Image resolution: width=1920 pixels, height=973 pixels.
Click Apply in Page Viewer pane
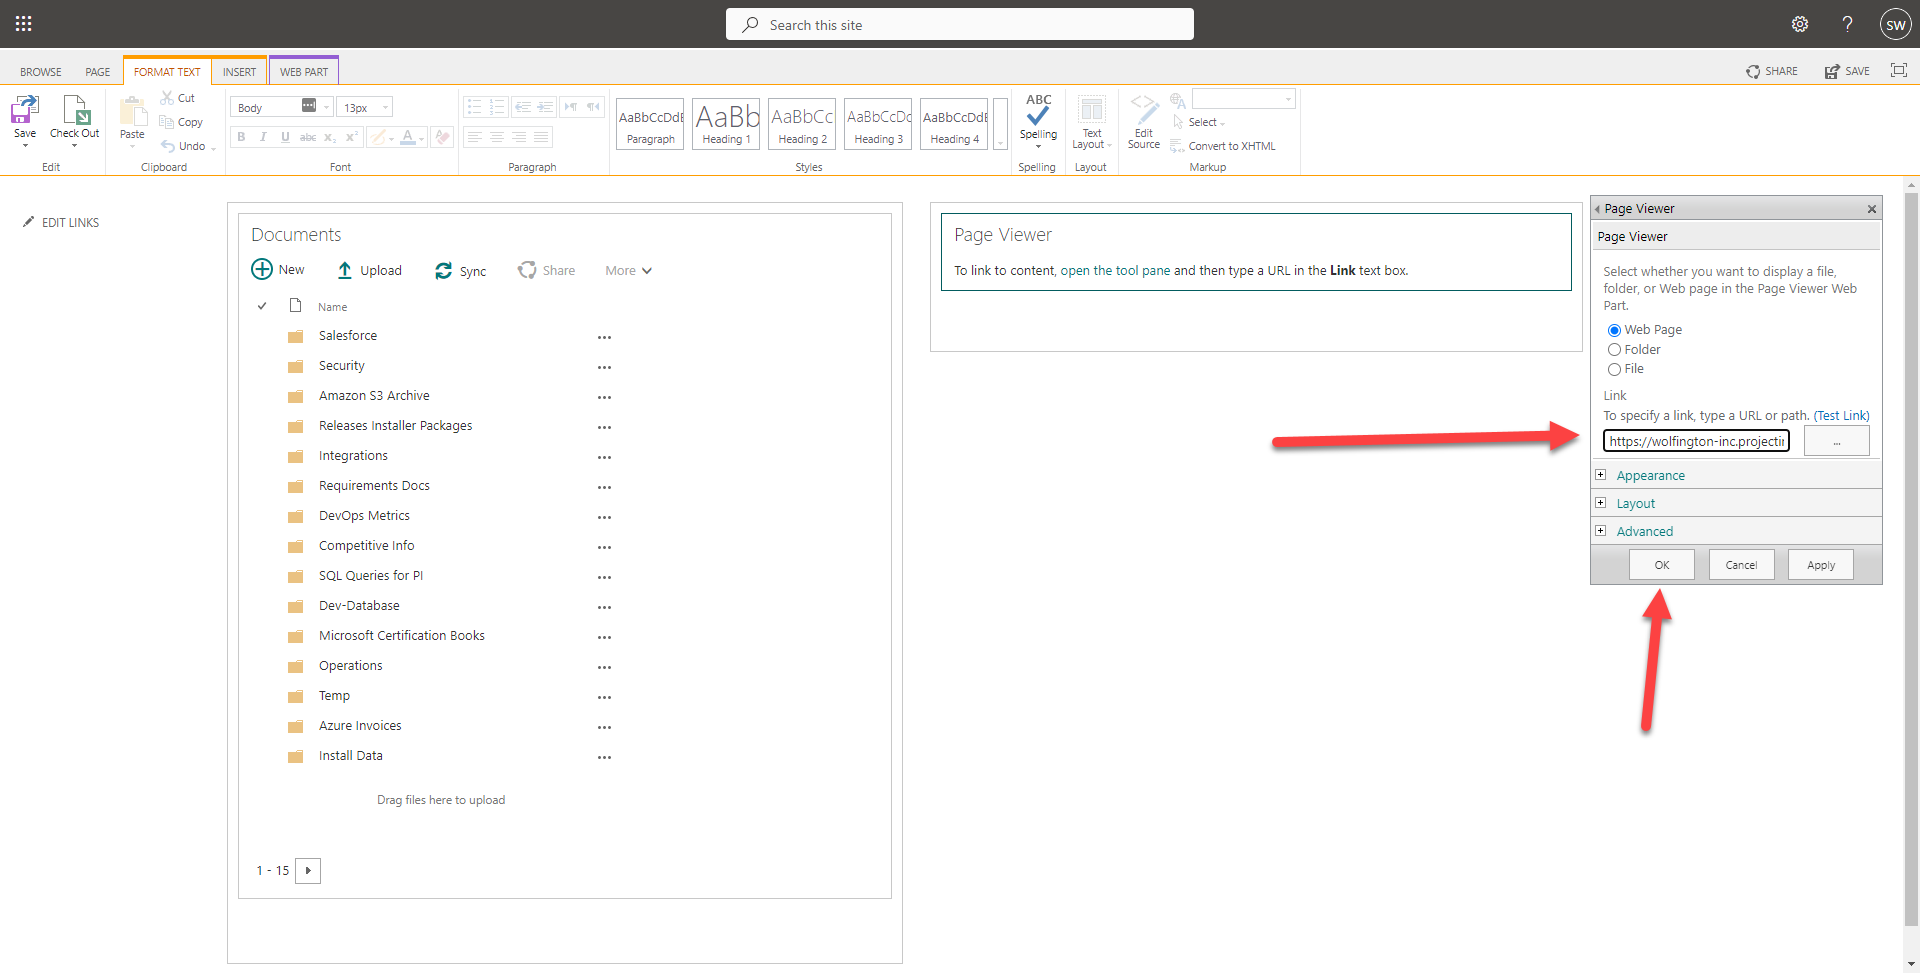pyautogui.click(x=1821, y=565)
